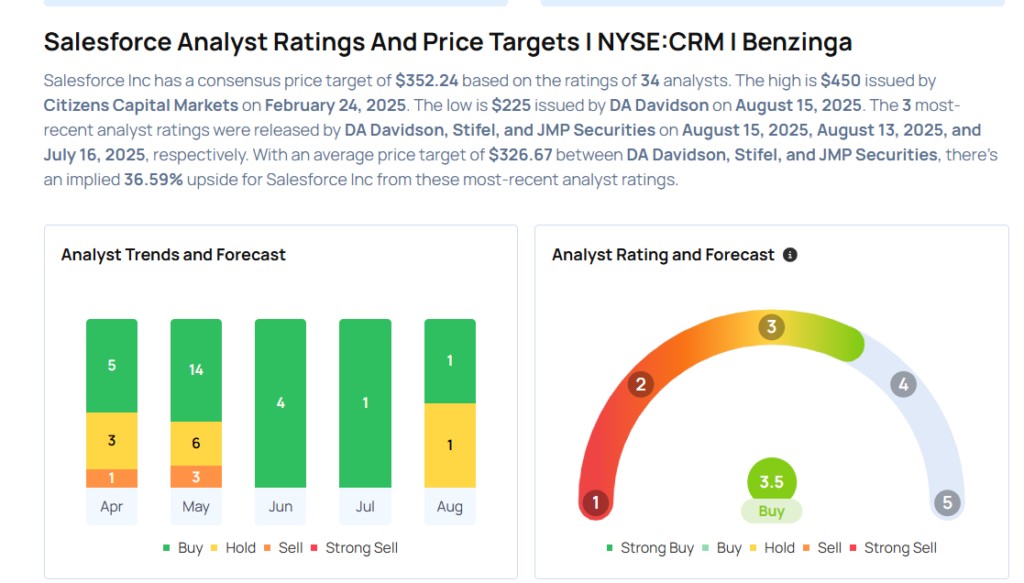
Task: Toggle Hold series in trends chart legend
Action: 233,548
